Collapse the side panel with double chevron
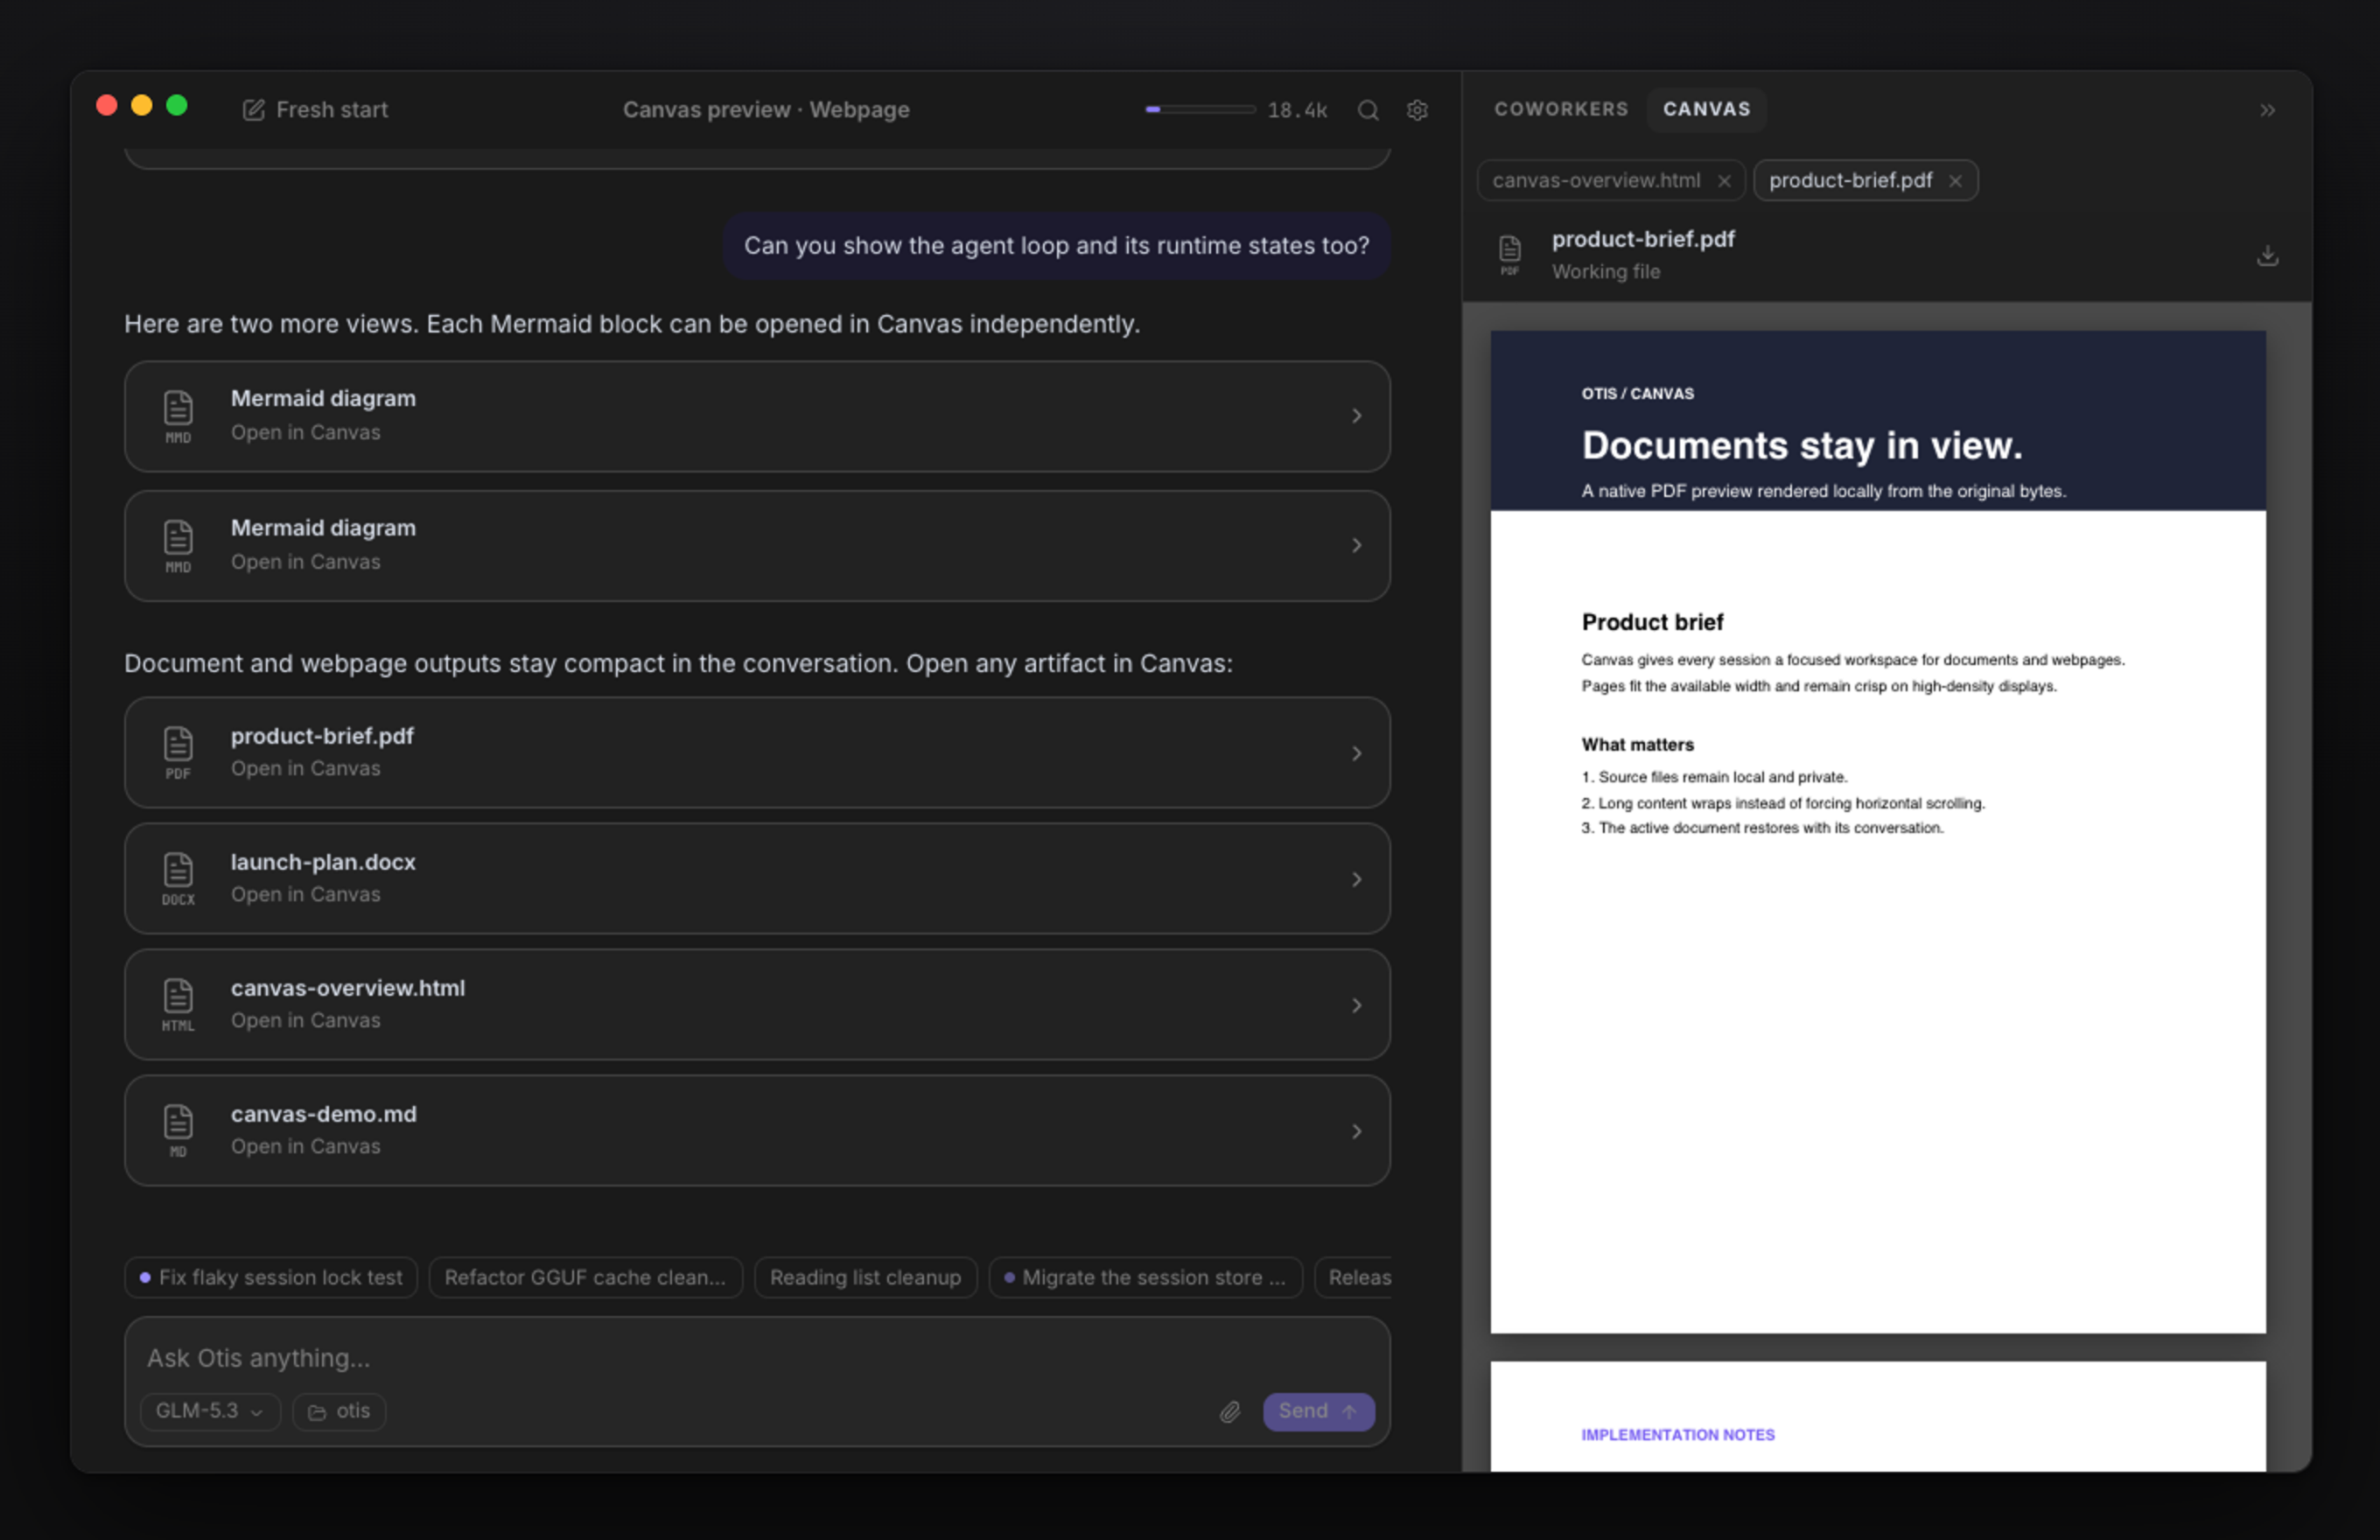This screenshot has height=1540, width=2380. (2267, 110)
